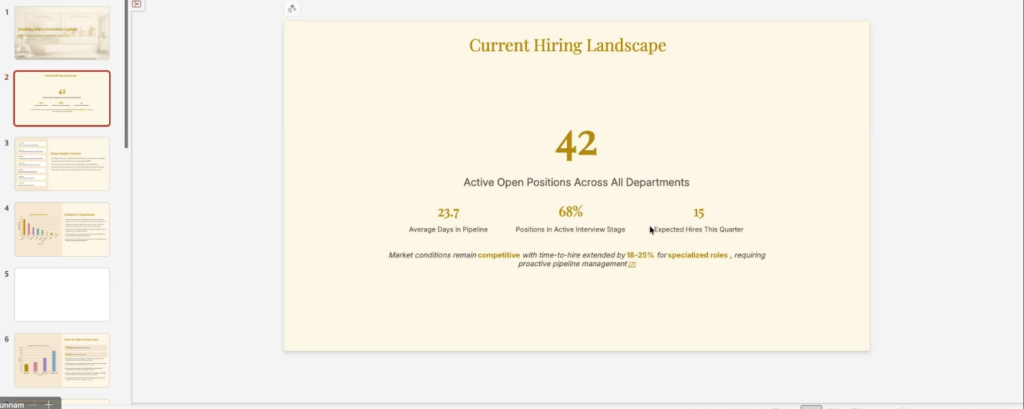Viewport: 1024px width, 409px height.
Task: Go to slide 3 thumbnail
Action: [x=62, y=164]
